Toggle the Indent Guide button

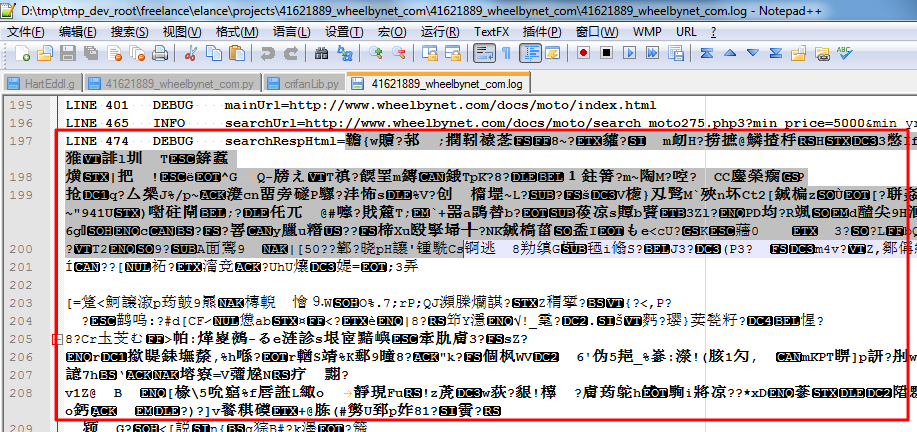(530, 53)
